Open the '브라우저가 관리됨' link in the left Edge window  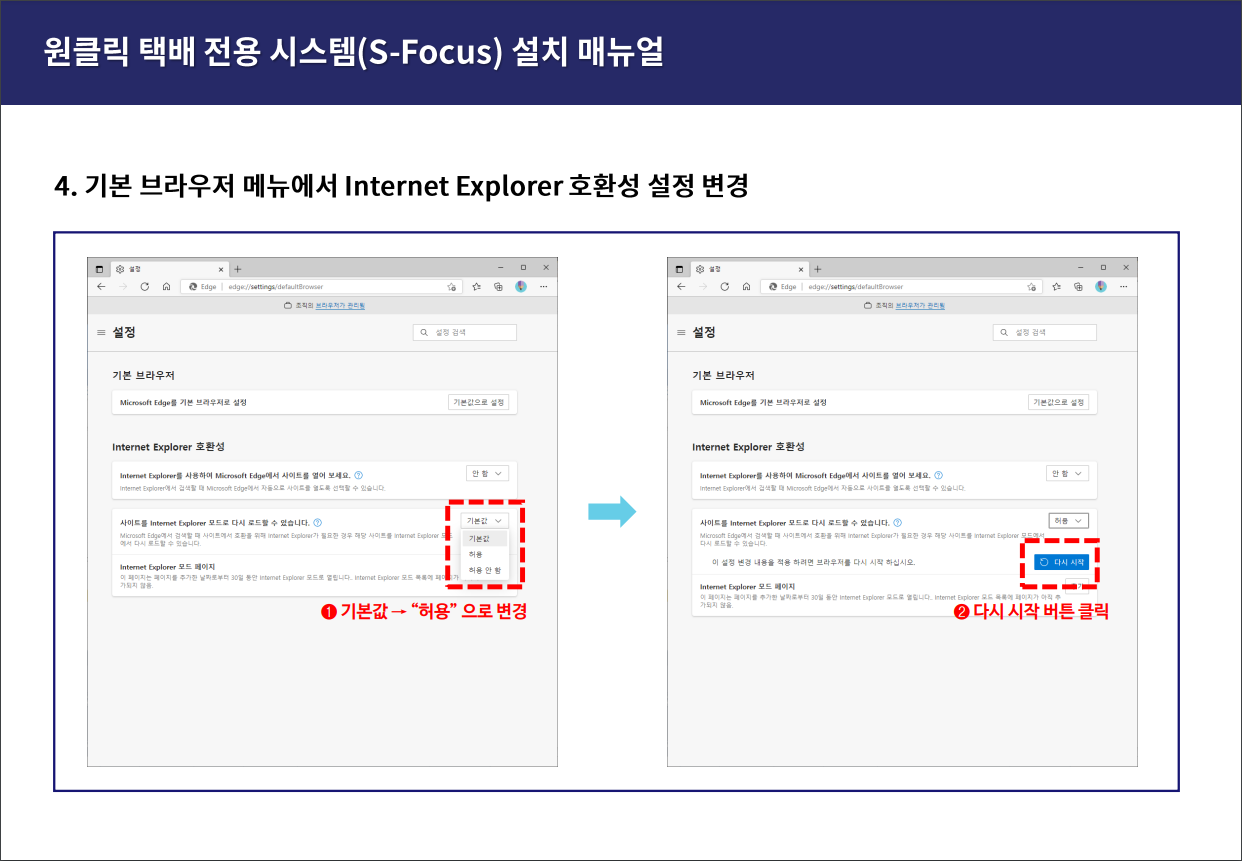(x=340, y=305)
